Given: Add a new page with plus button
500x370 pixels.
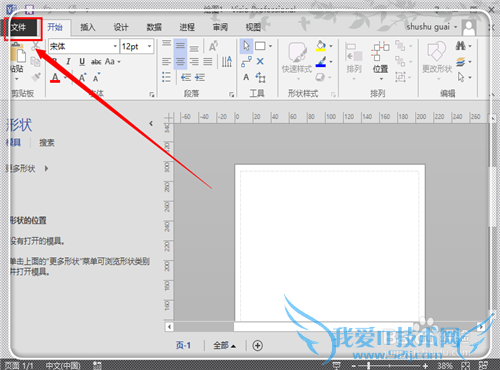Looking at the screenshot, I should [257, 346].
